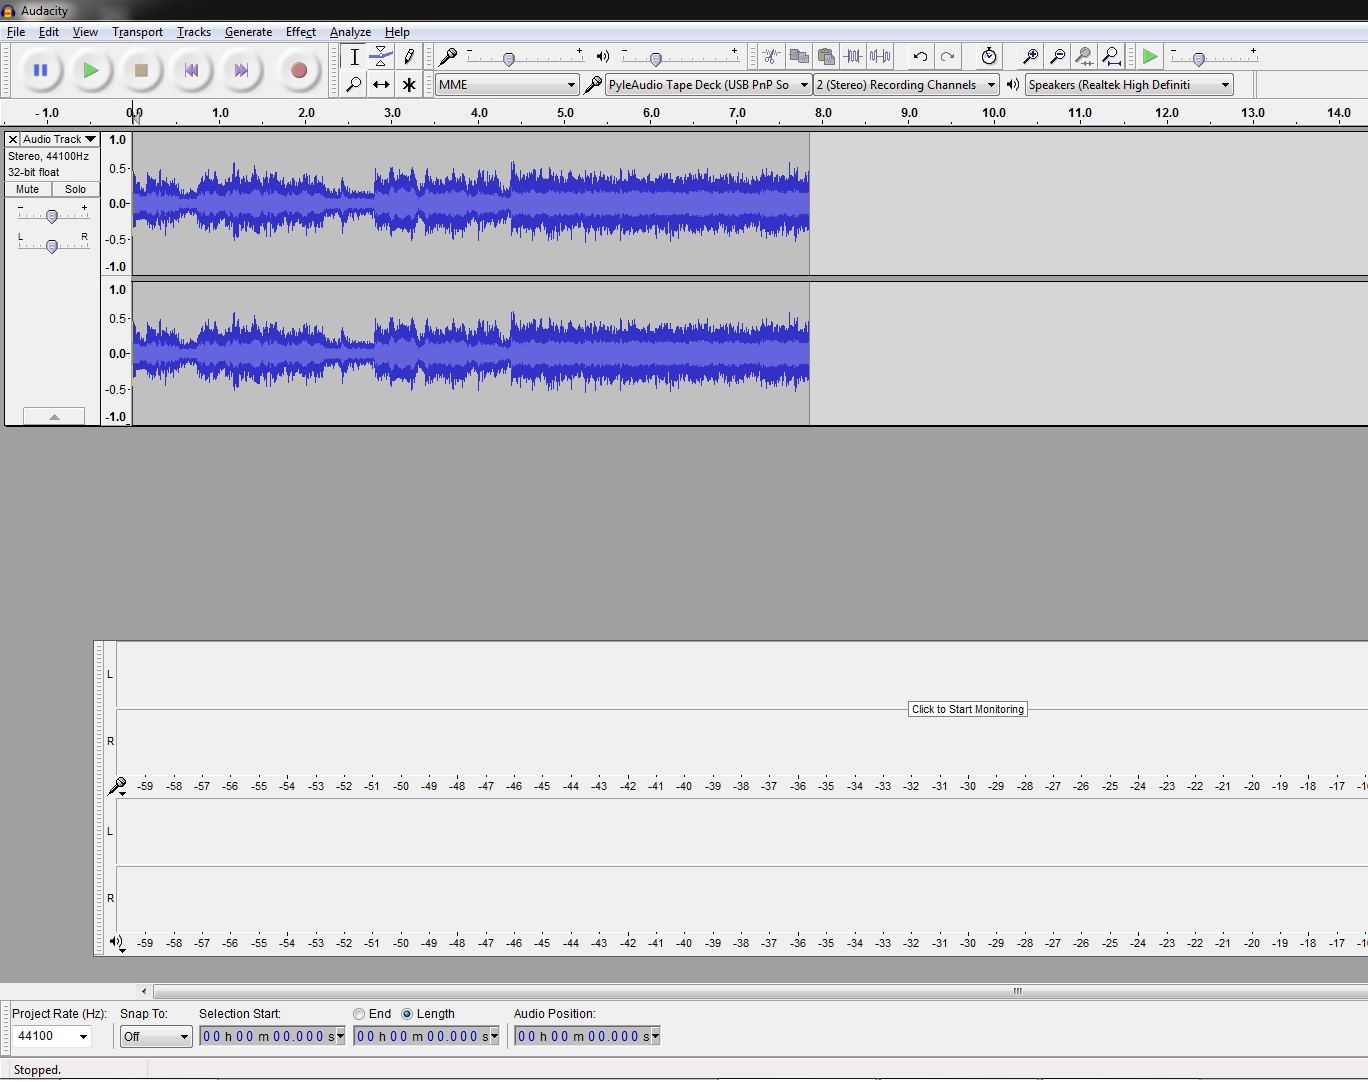Open the recording device dropdown
Image resolution: width=1368 pixels, height=1082 pixels.
tap(705, 85)
